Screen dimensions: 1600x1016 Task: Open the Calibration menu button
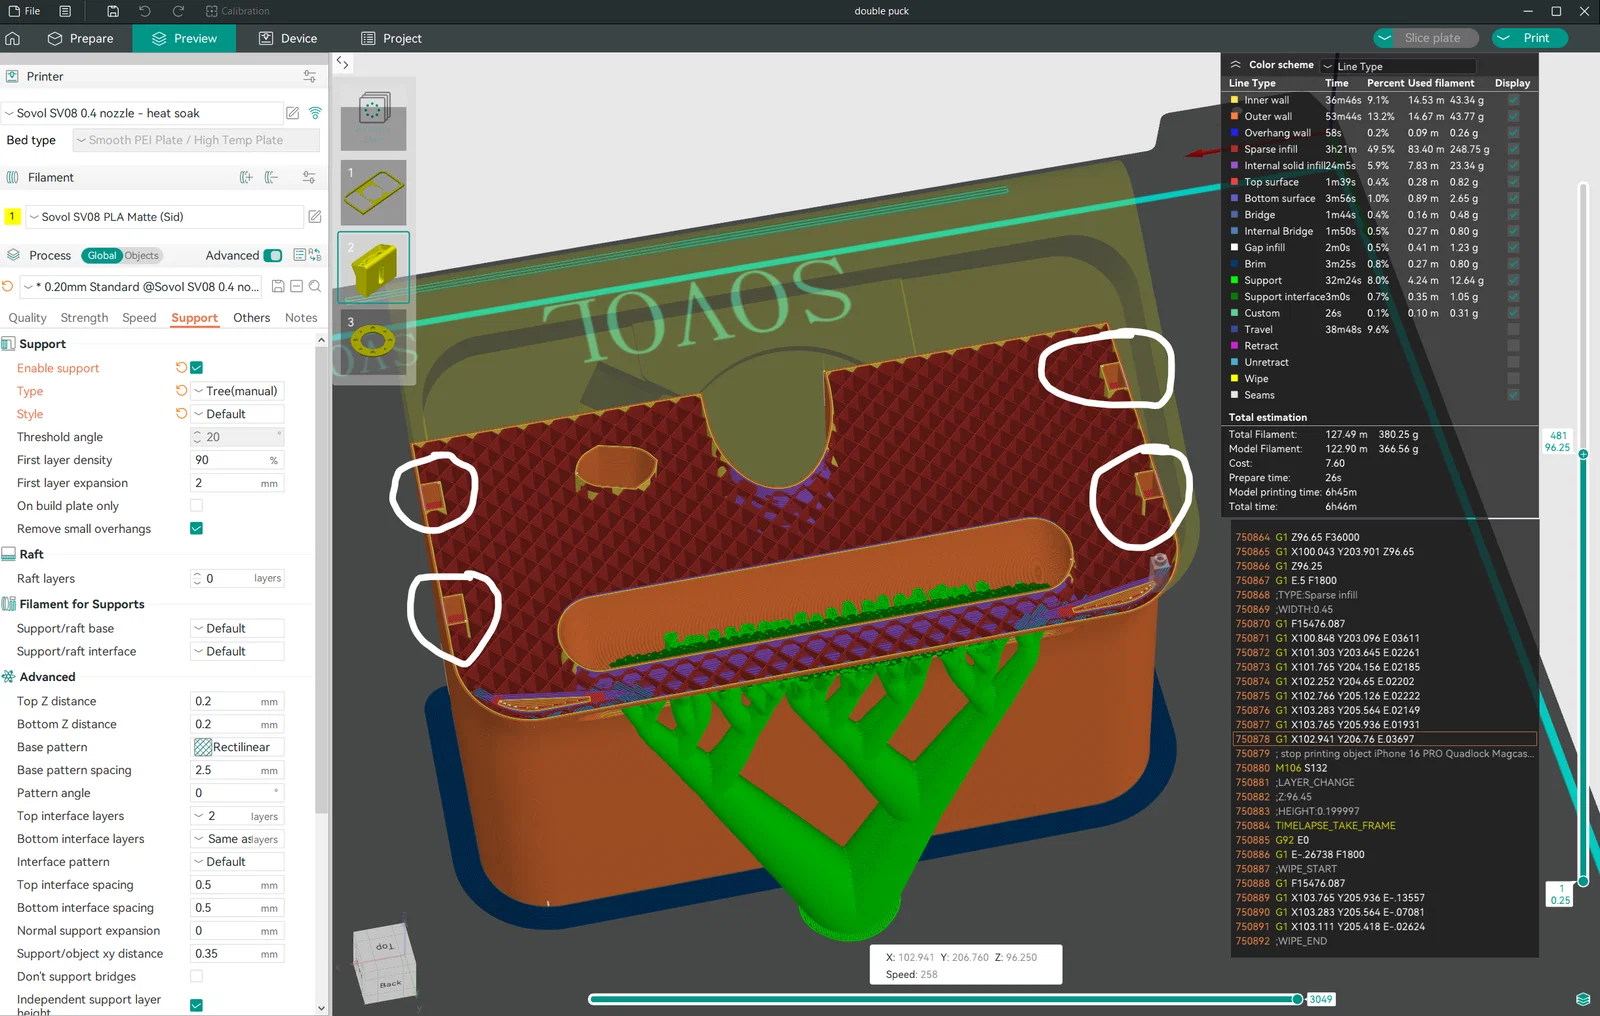[238, 11]
